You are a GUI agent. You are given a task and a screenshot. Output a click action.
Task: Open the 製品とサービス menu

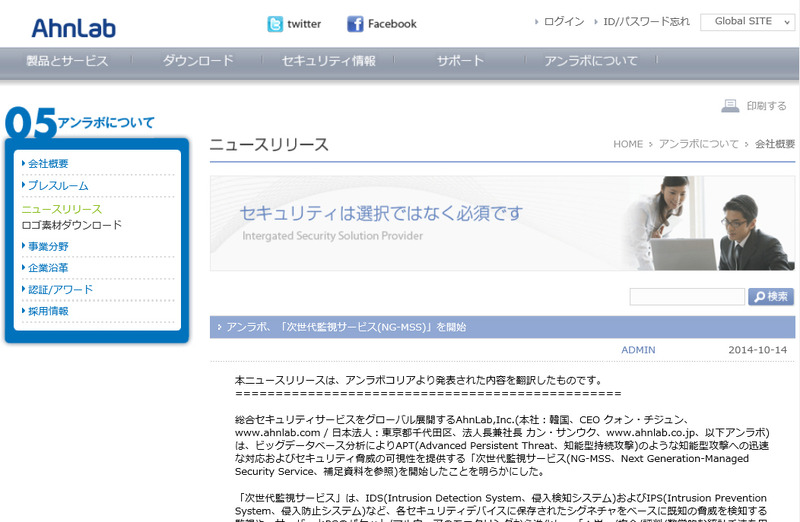tap(67, 61)
